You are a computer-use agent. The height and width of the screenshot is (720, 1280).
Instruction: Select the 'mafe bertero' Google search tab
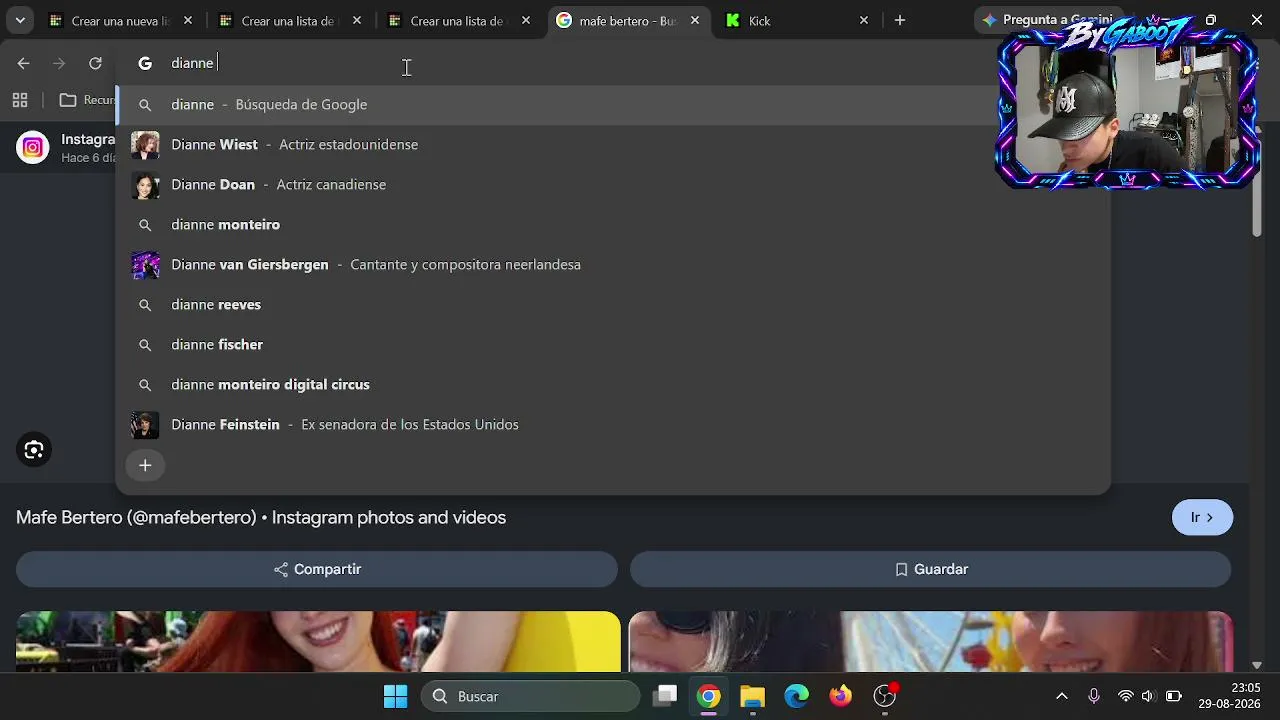point(630,20)
